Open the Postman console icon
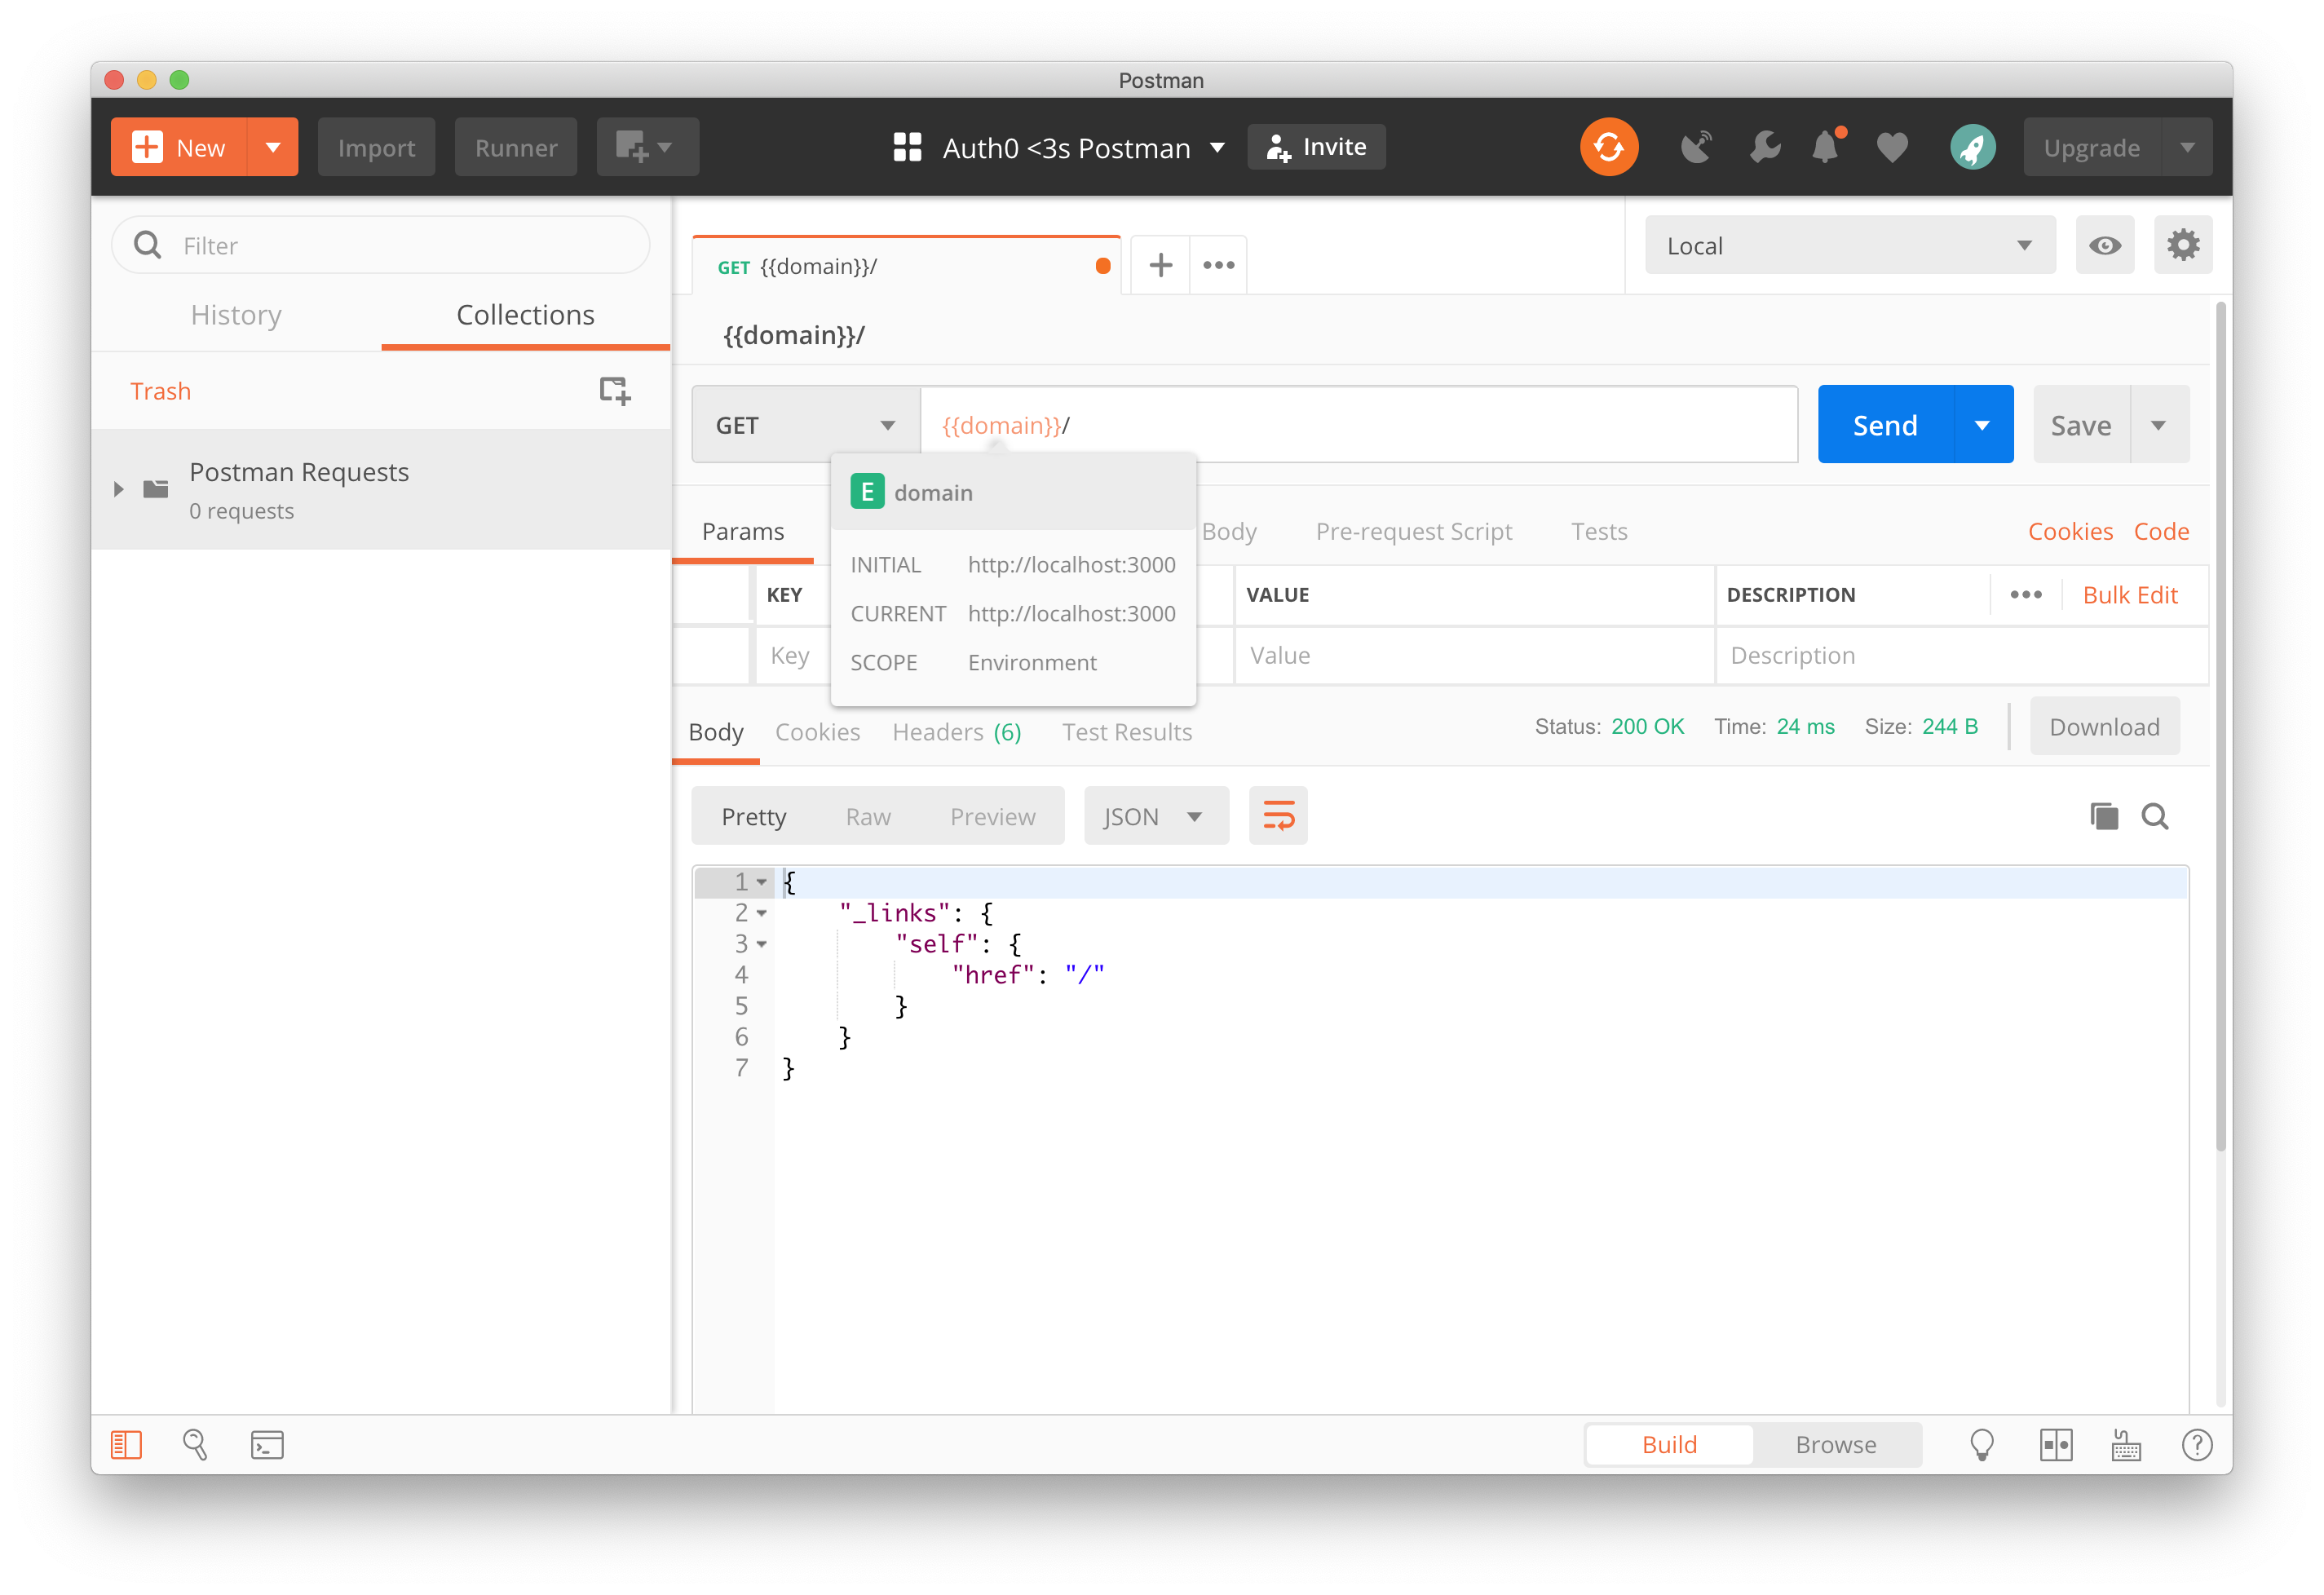This screenshot has width=2324, height=1595. (x=266, y=1444)
